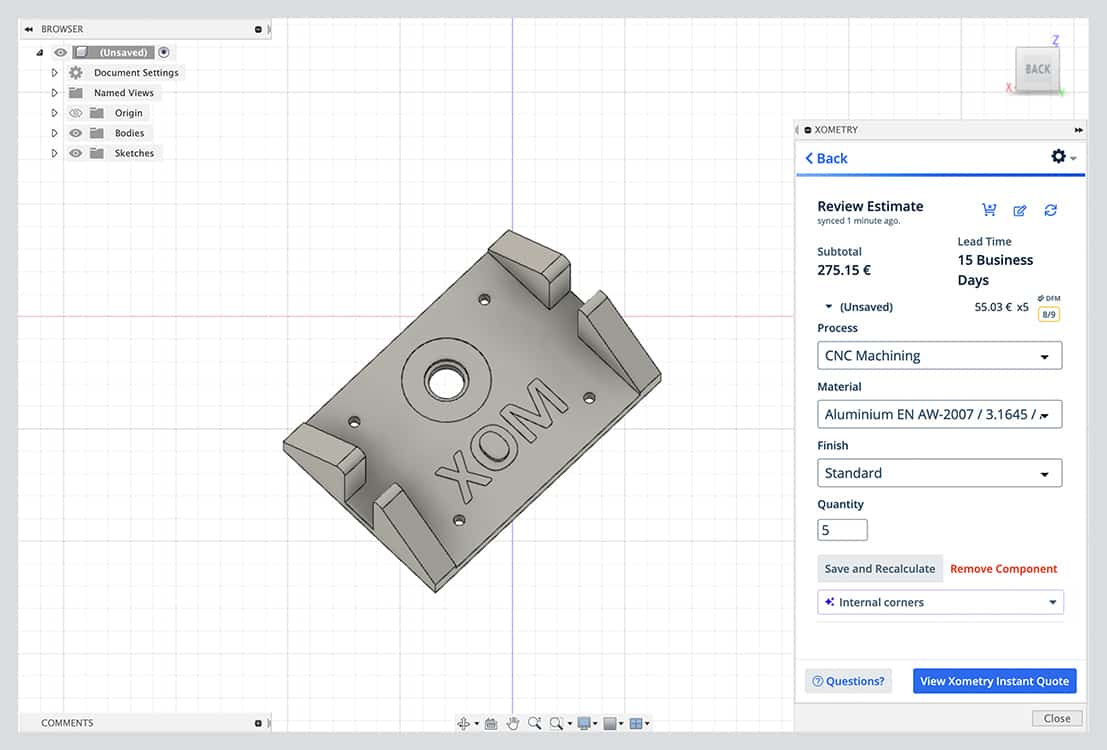1107x750 pixels.
Task: Hide the Bodies folder via eye icon
Action: pos(76,133)
